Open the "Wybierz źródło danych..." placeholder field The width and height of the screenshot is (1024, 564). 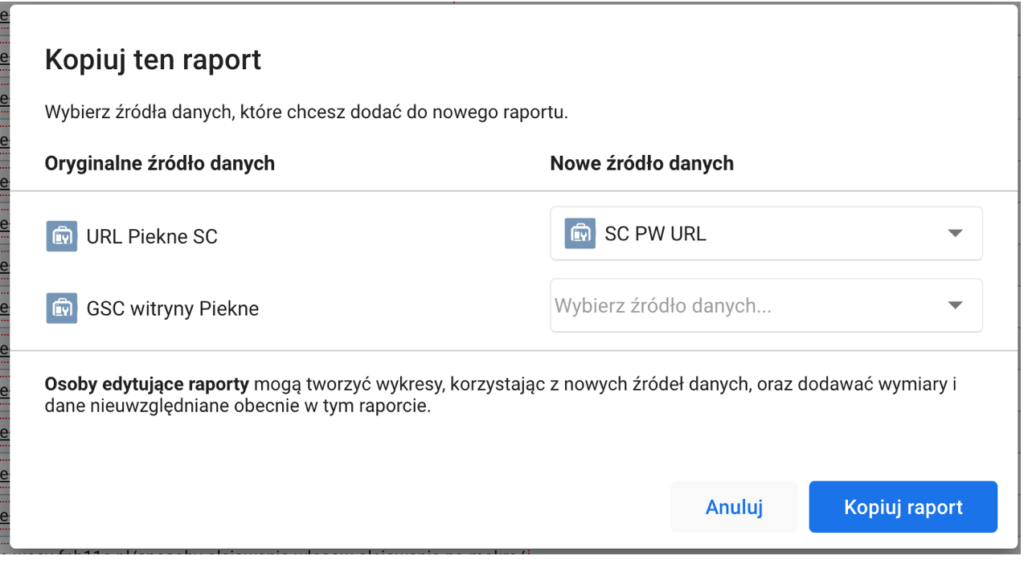coord(663,306)
